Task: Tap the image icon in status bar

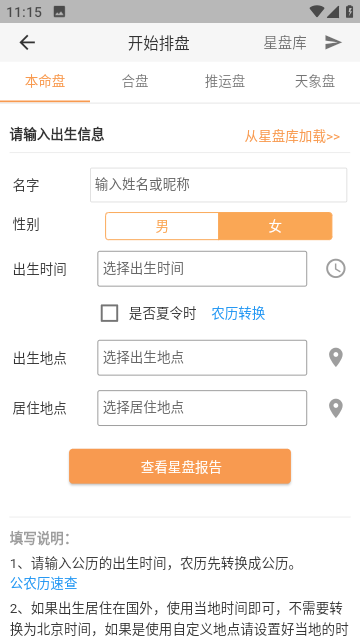Action: coord(59,12)
